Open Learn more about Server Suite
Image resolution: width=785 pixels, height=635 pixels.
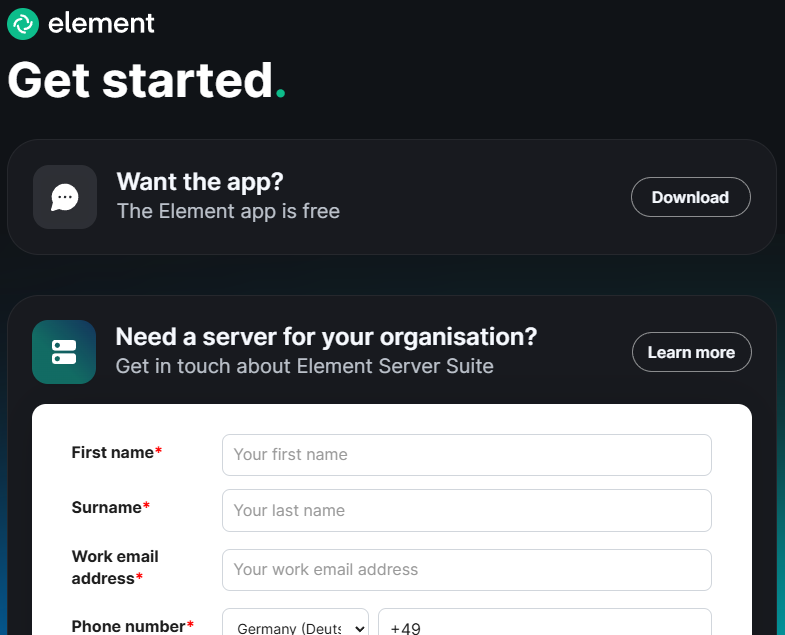tap(691, 352)
